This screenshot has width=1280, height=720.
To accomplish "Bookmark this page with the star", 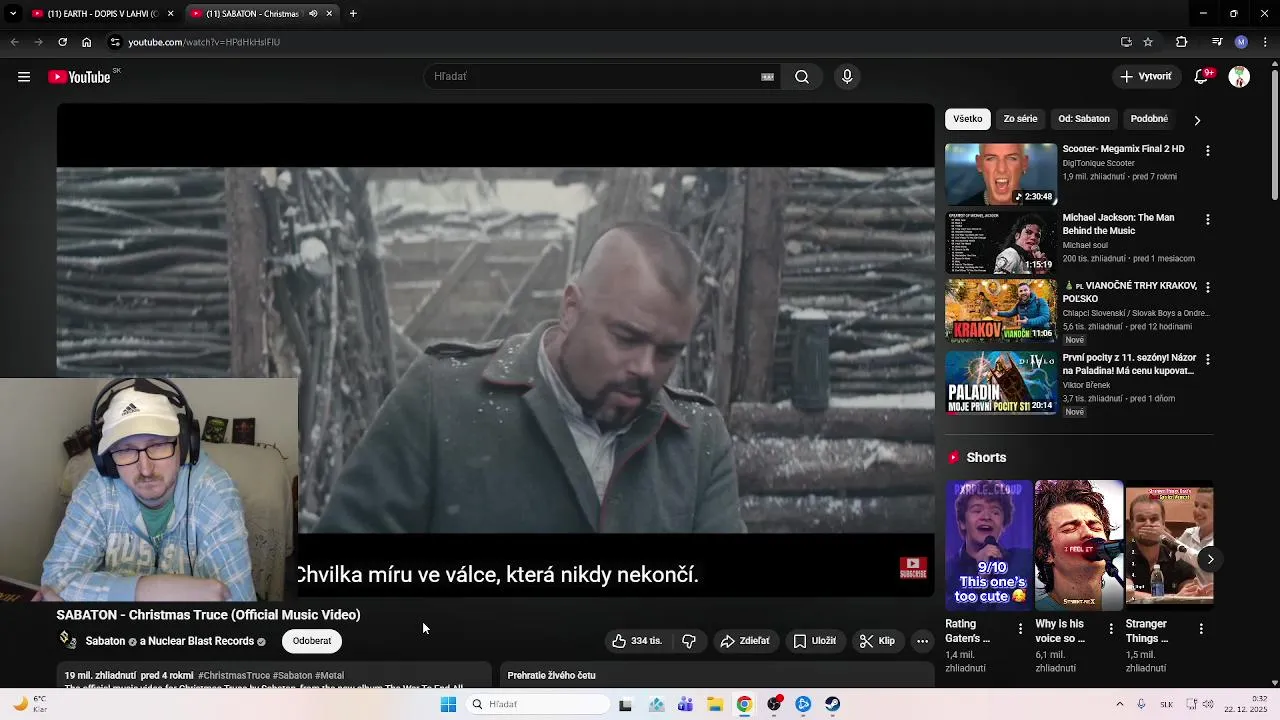I will 1148,42.
